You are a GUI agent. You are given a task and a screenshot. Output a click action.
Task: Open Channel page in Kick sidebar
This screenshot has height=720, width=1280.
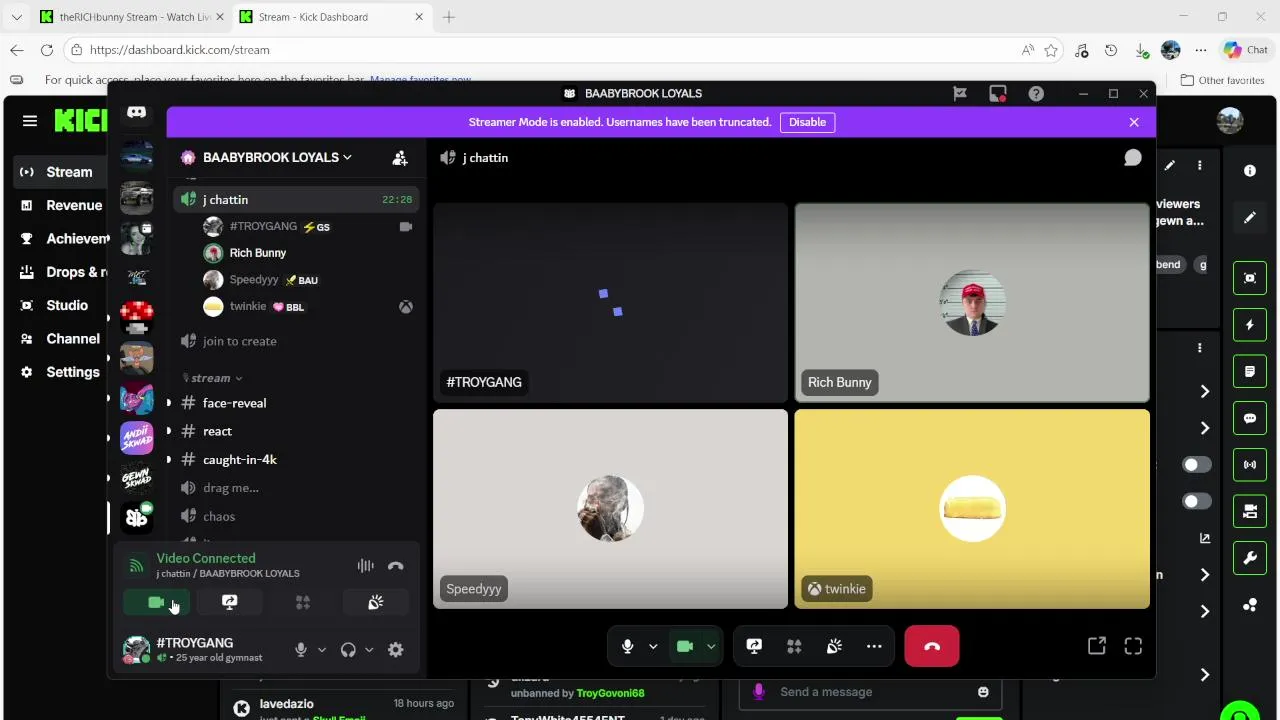tap(60, 338)
